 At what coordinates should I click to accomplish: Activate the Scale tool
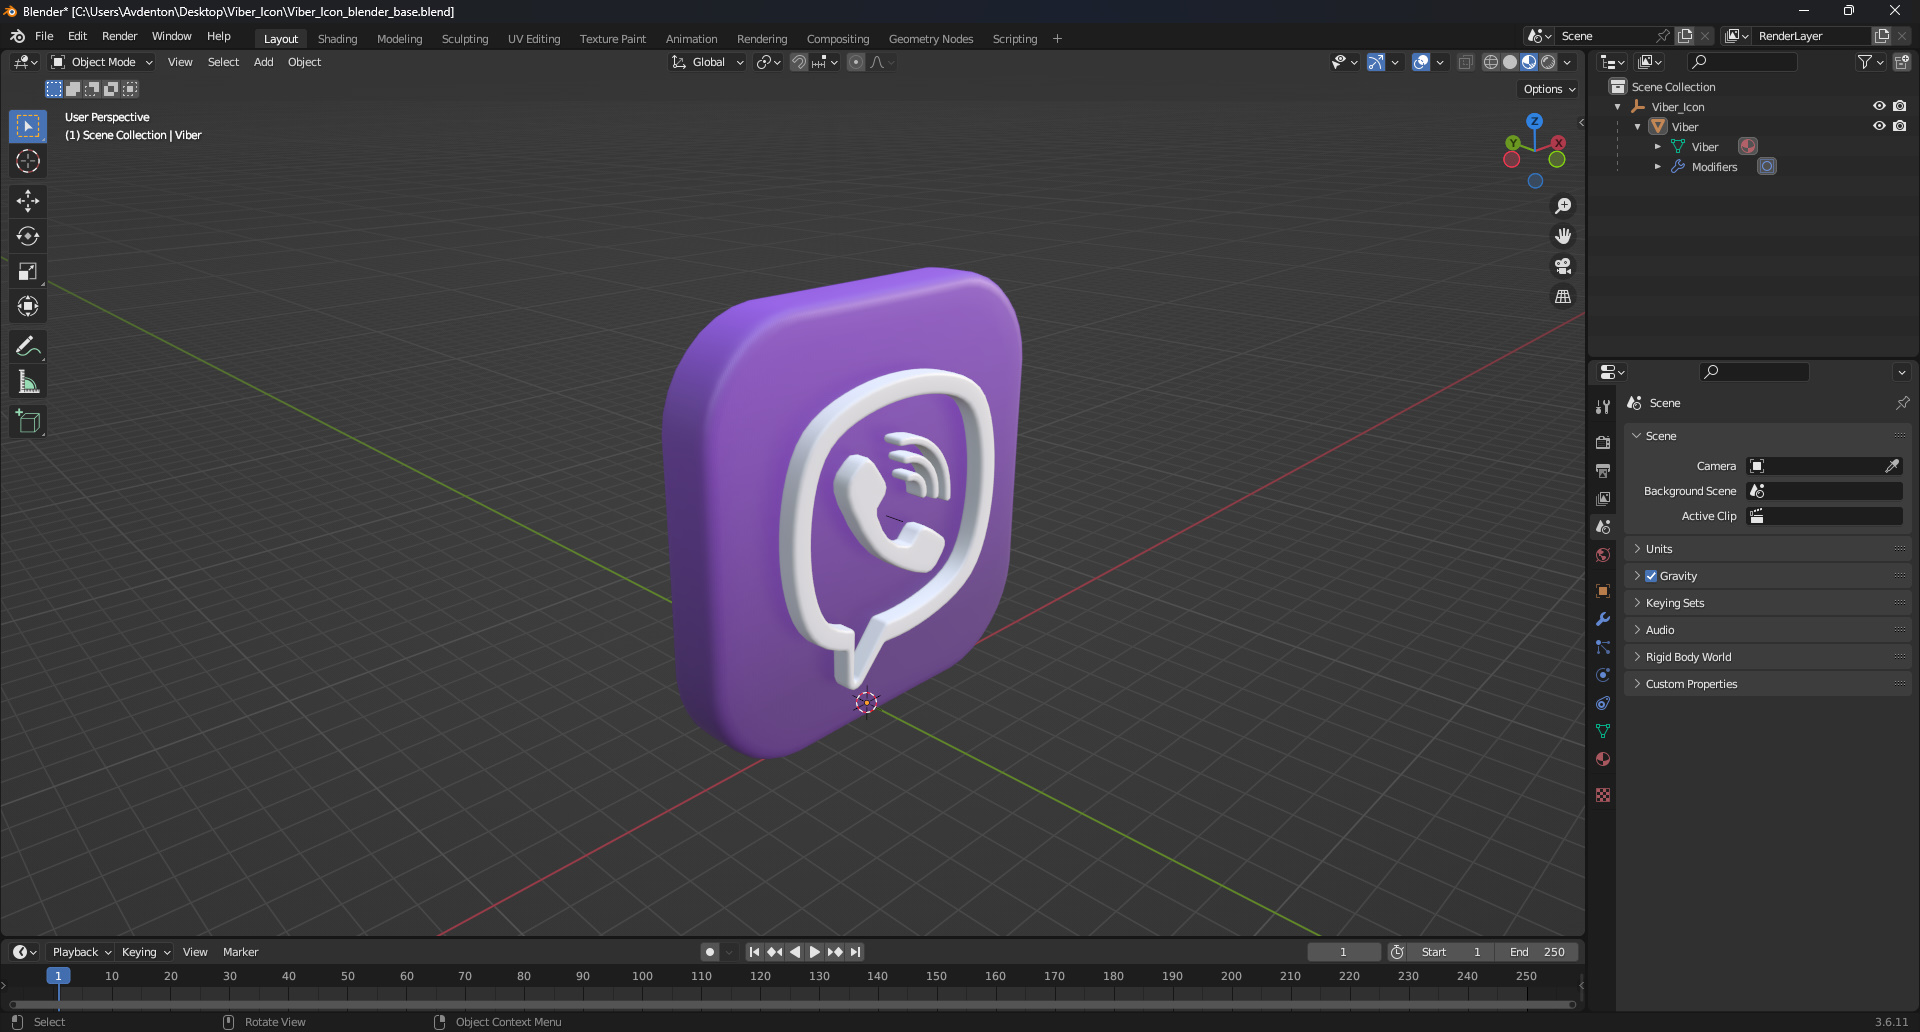(28, 271)
